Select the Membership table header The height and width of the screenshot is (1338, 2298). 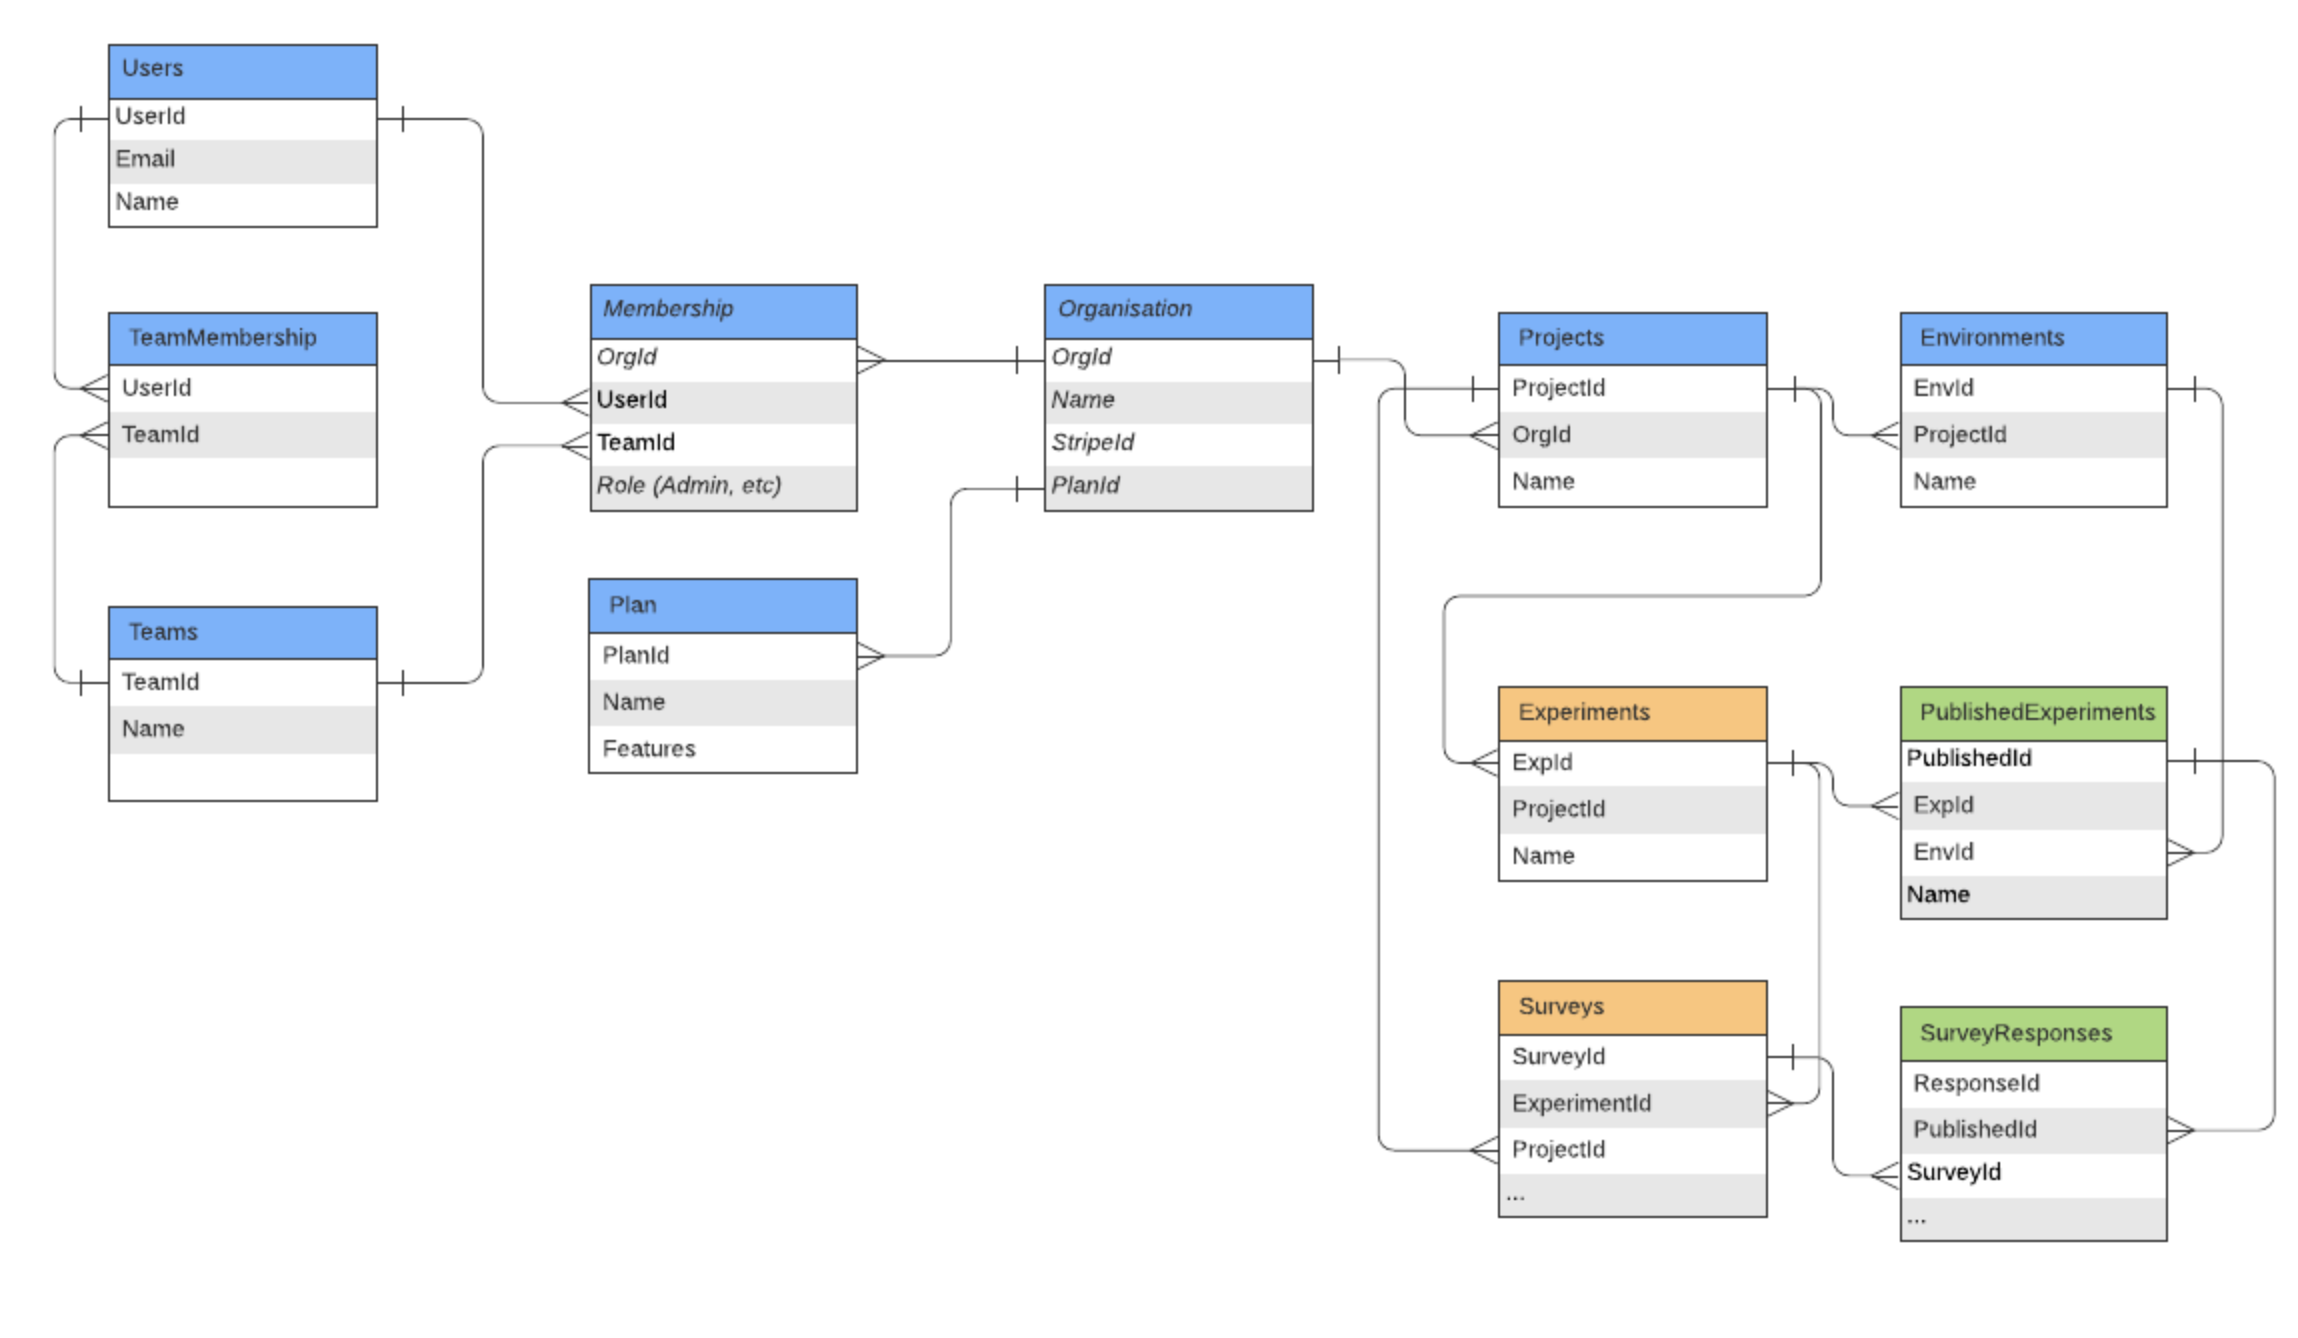tap(723, 310)
